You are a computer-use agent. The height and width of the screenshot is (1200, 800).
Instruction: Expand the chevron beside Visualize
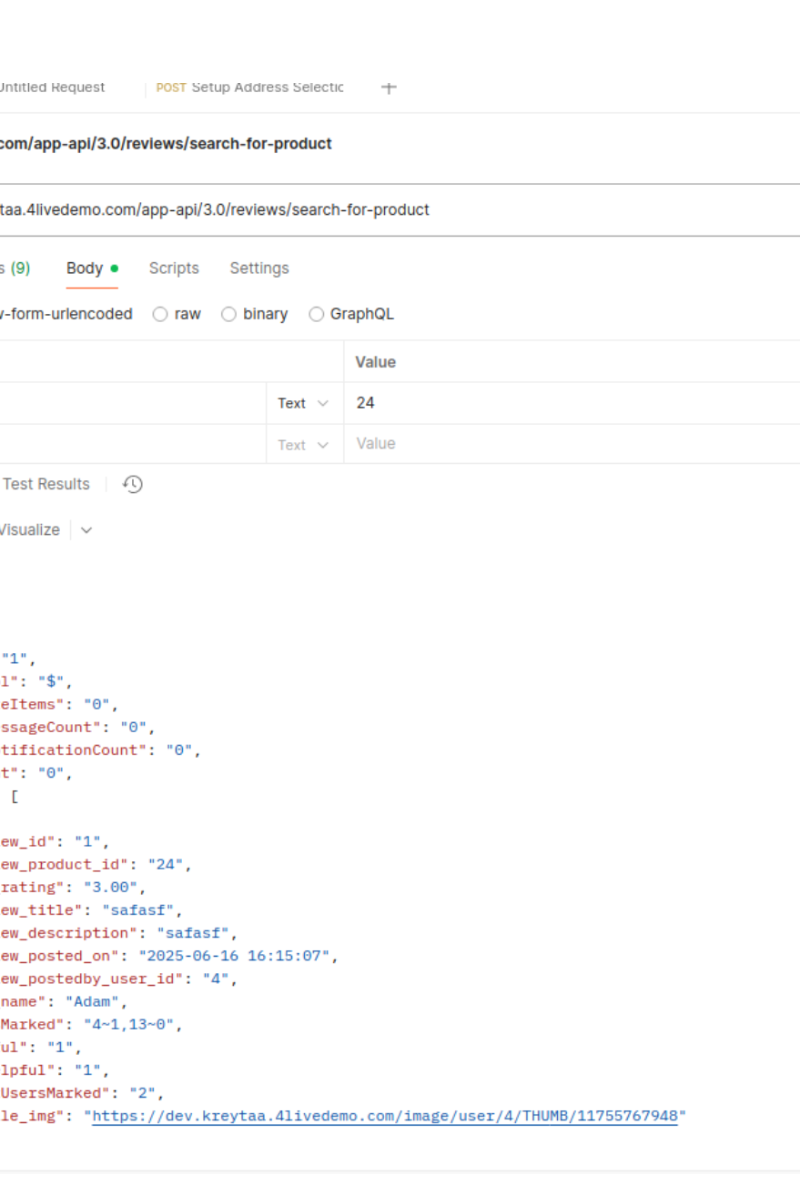[x=86, y=530]
